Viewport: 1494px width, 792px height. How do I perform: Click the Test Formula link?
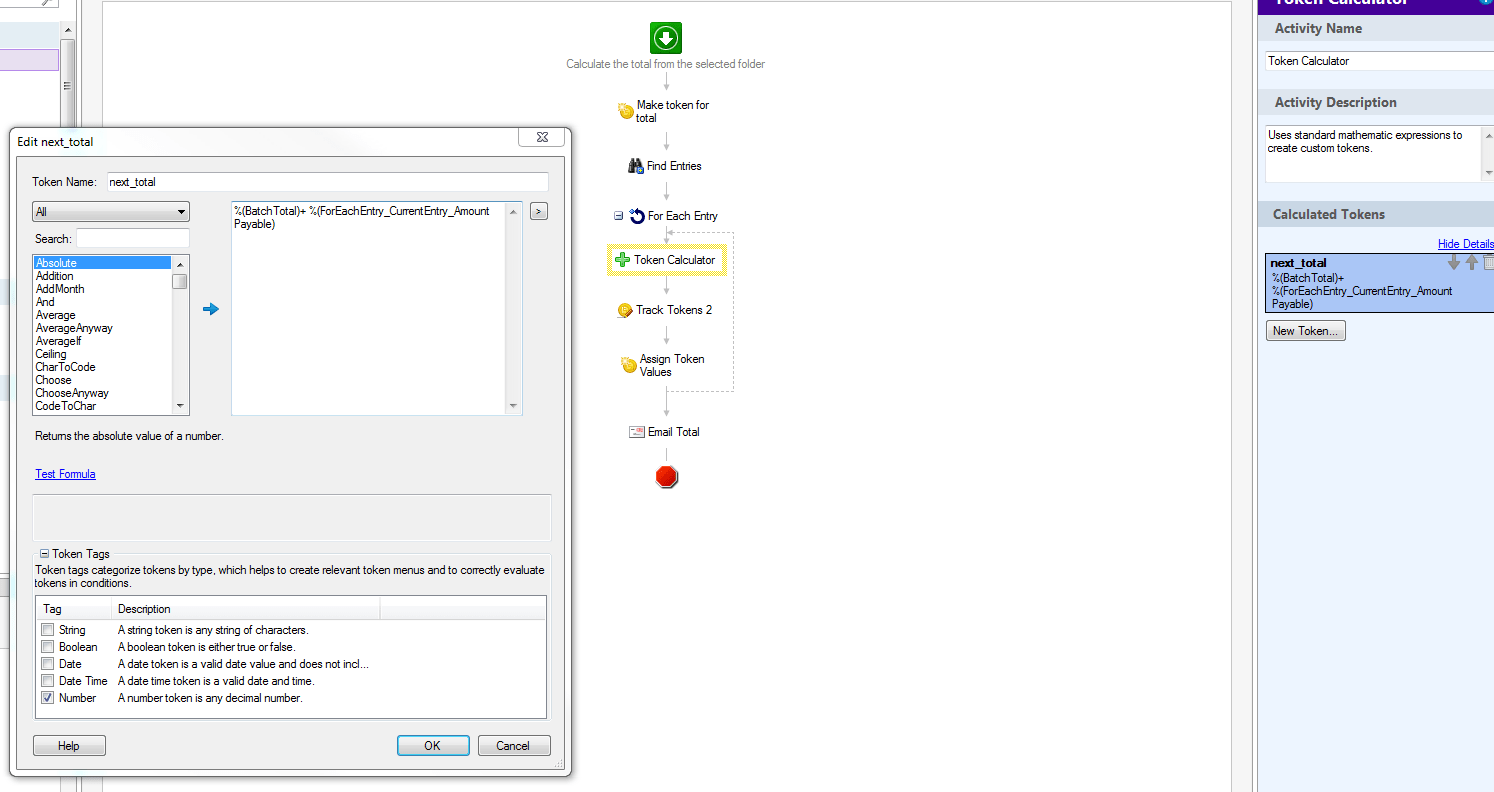point(65,474)
